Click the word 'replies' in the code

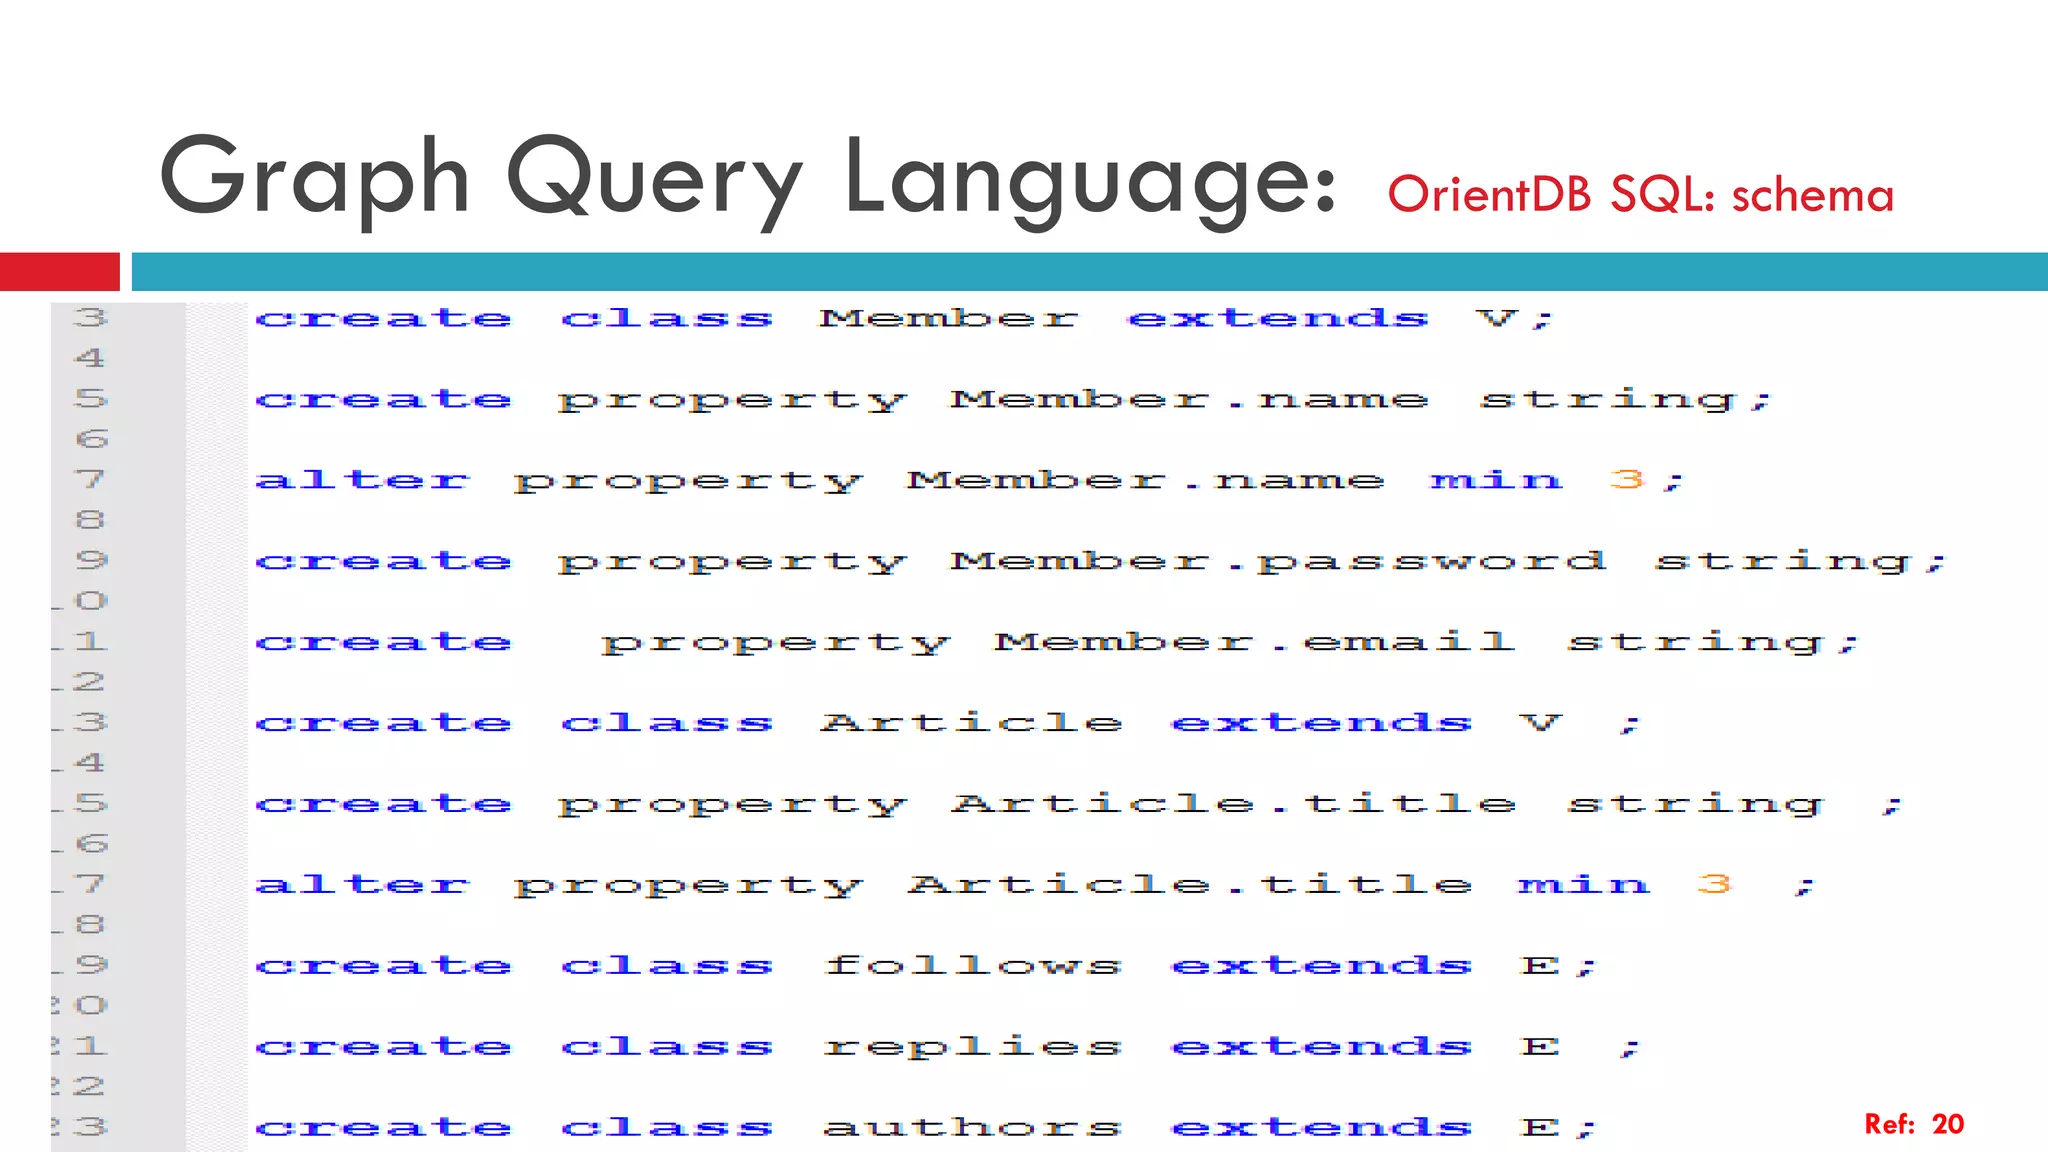click(x=973, y=1048)
